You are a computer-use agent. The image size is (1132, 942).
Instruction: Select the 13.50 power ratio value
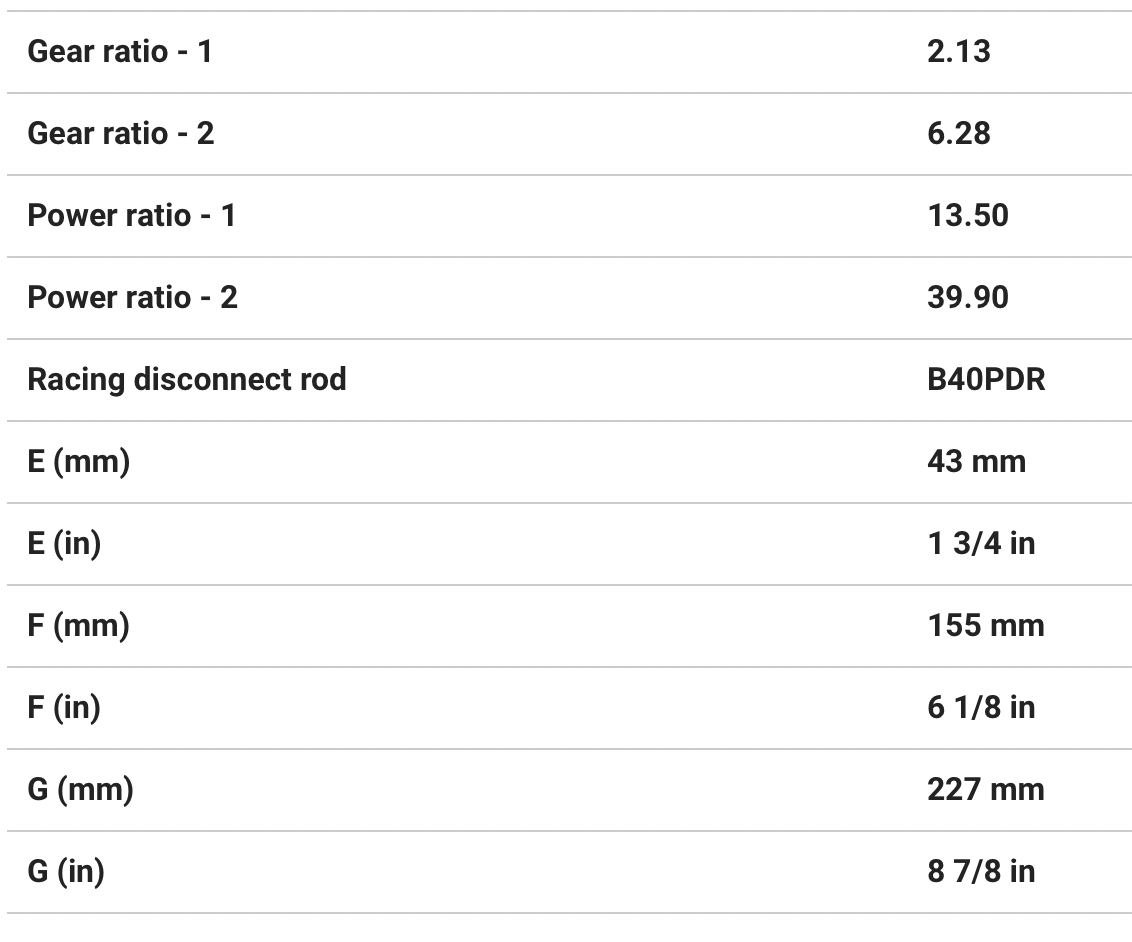967,216
